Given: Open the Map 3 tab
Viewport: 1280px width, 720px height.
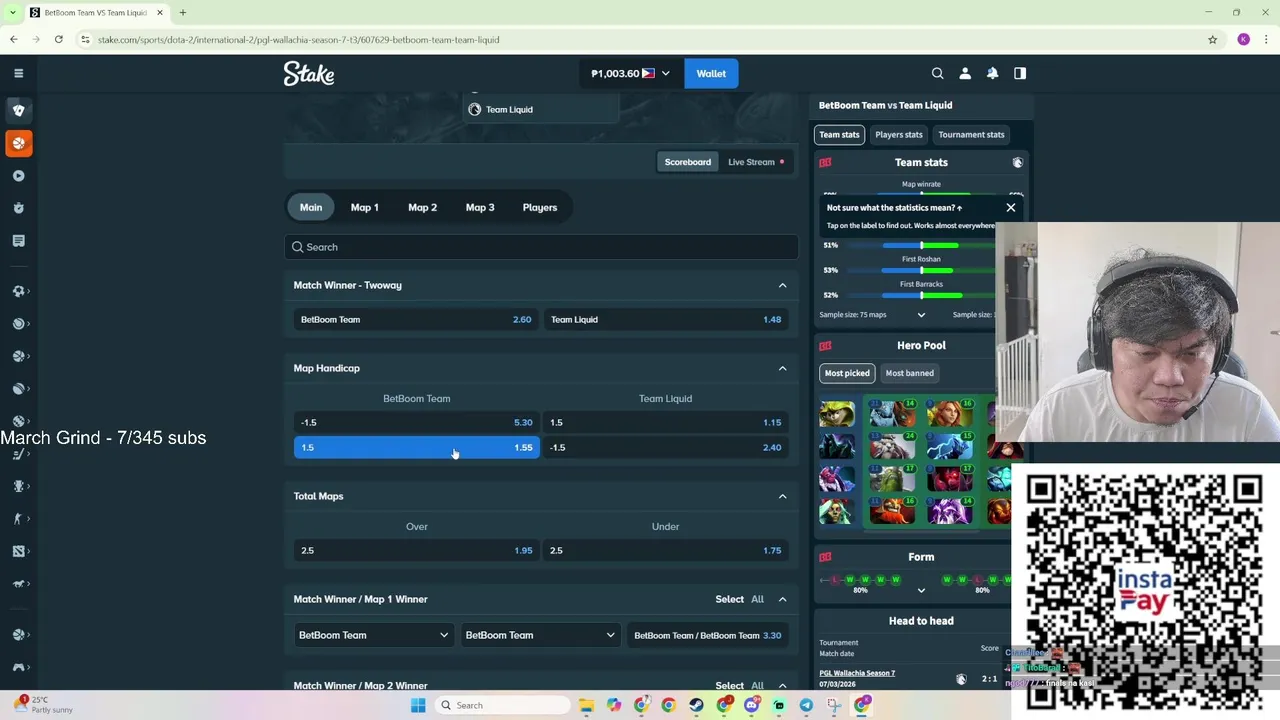Looking at the screenshot, I should [480, 207].
